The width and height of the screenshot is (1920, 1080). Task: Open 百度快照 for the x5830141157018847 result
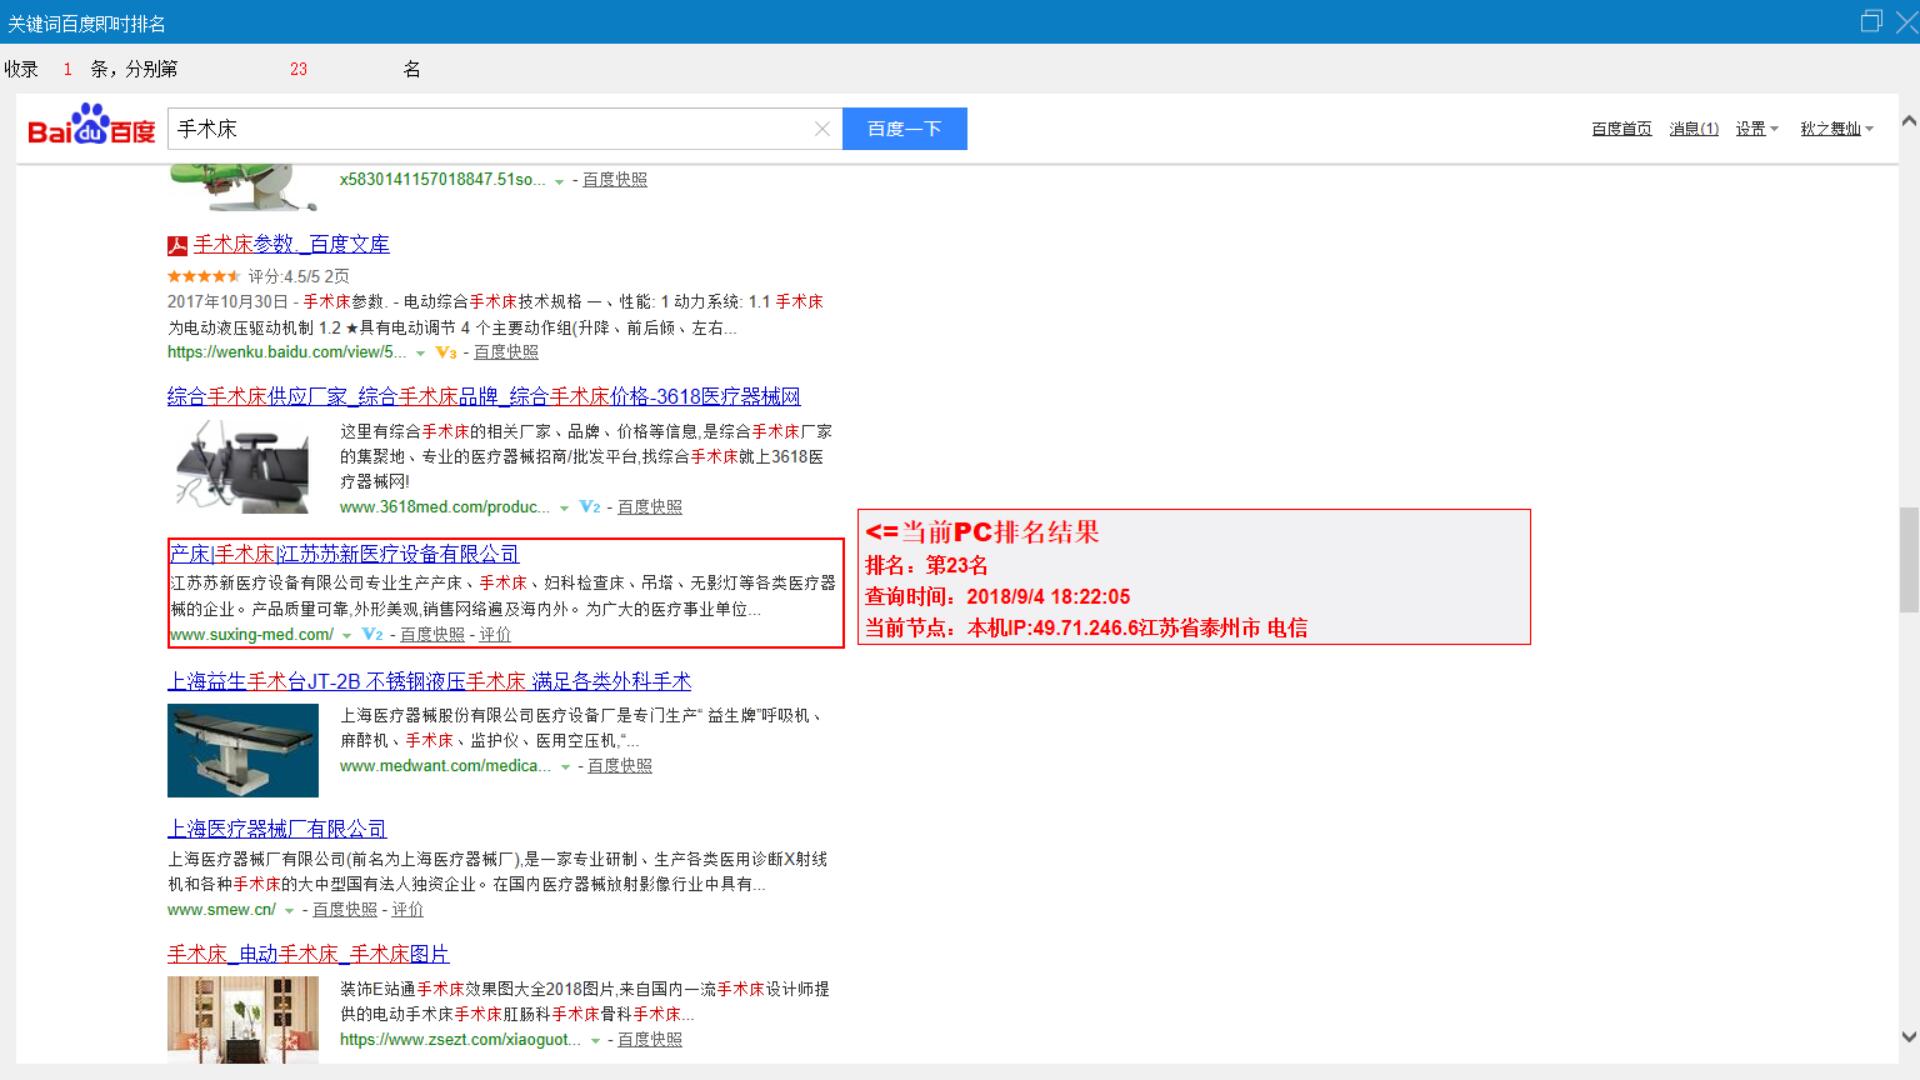615,180
